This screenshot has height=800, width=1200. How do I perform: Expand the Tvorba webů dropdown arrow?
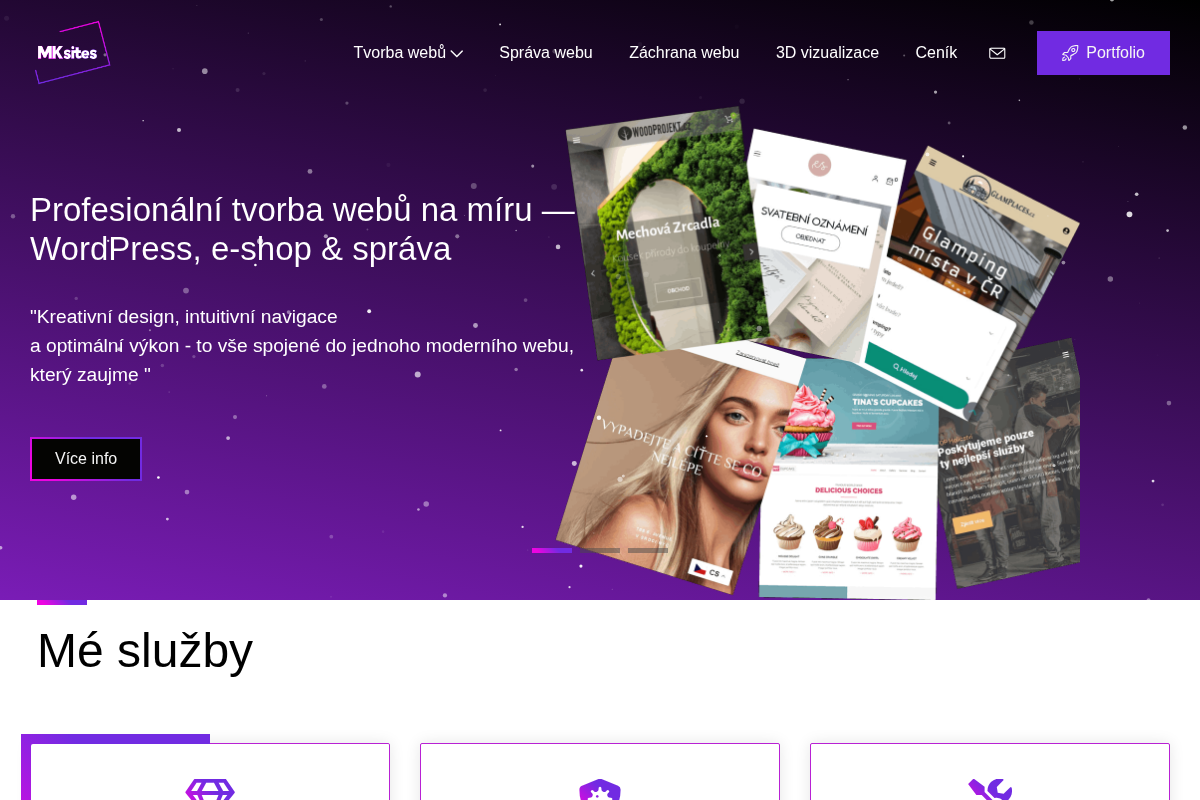tap(457, 54)
